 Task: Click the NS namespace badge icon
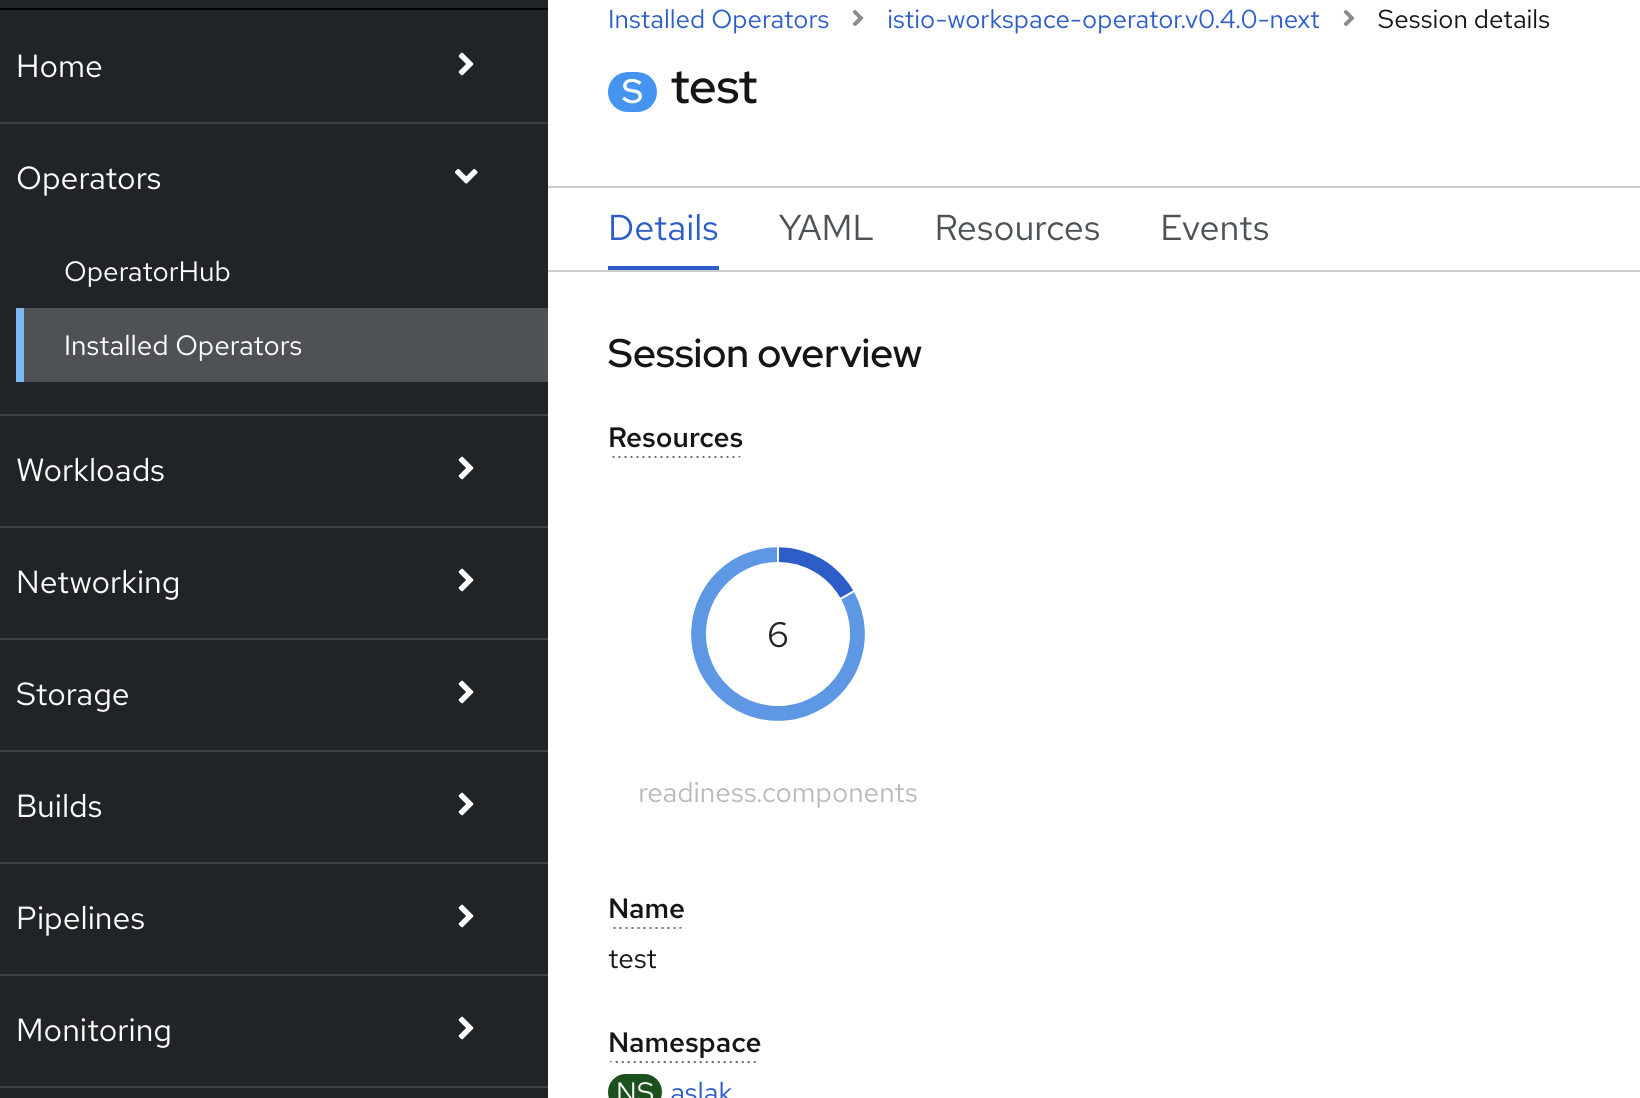pyautogui.click(x=634, y=1089)
